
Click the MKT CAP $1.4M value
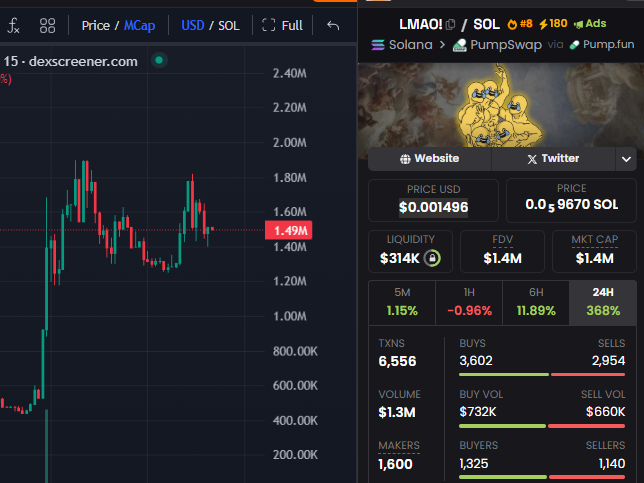point(594,258)
